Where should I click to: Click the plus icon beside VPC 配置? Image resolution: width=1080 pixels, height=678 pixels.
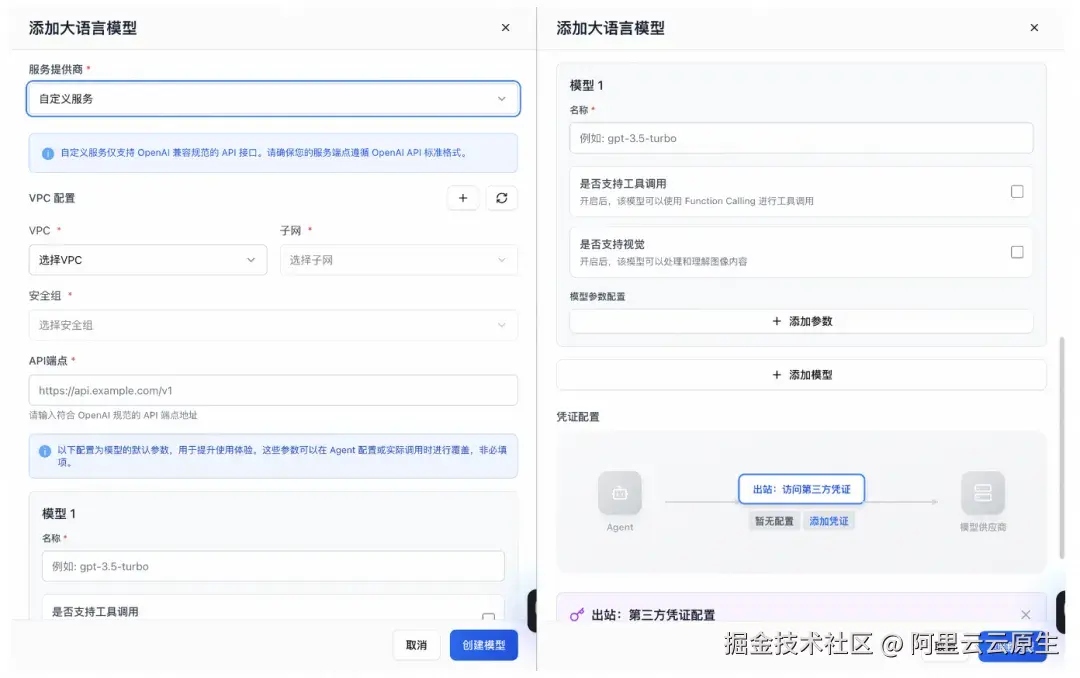pyautogui.click(x=462, y=198)
